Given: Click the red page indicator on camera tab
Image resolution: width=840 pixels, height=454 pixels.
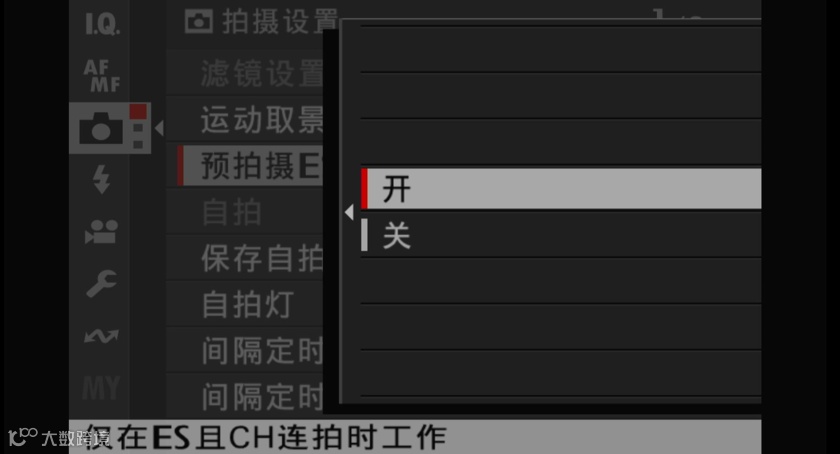Looking at the screenshot, I should 138,111.
